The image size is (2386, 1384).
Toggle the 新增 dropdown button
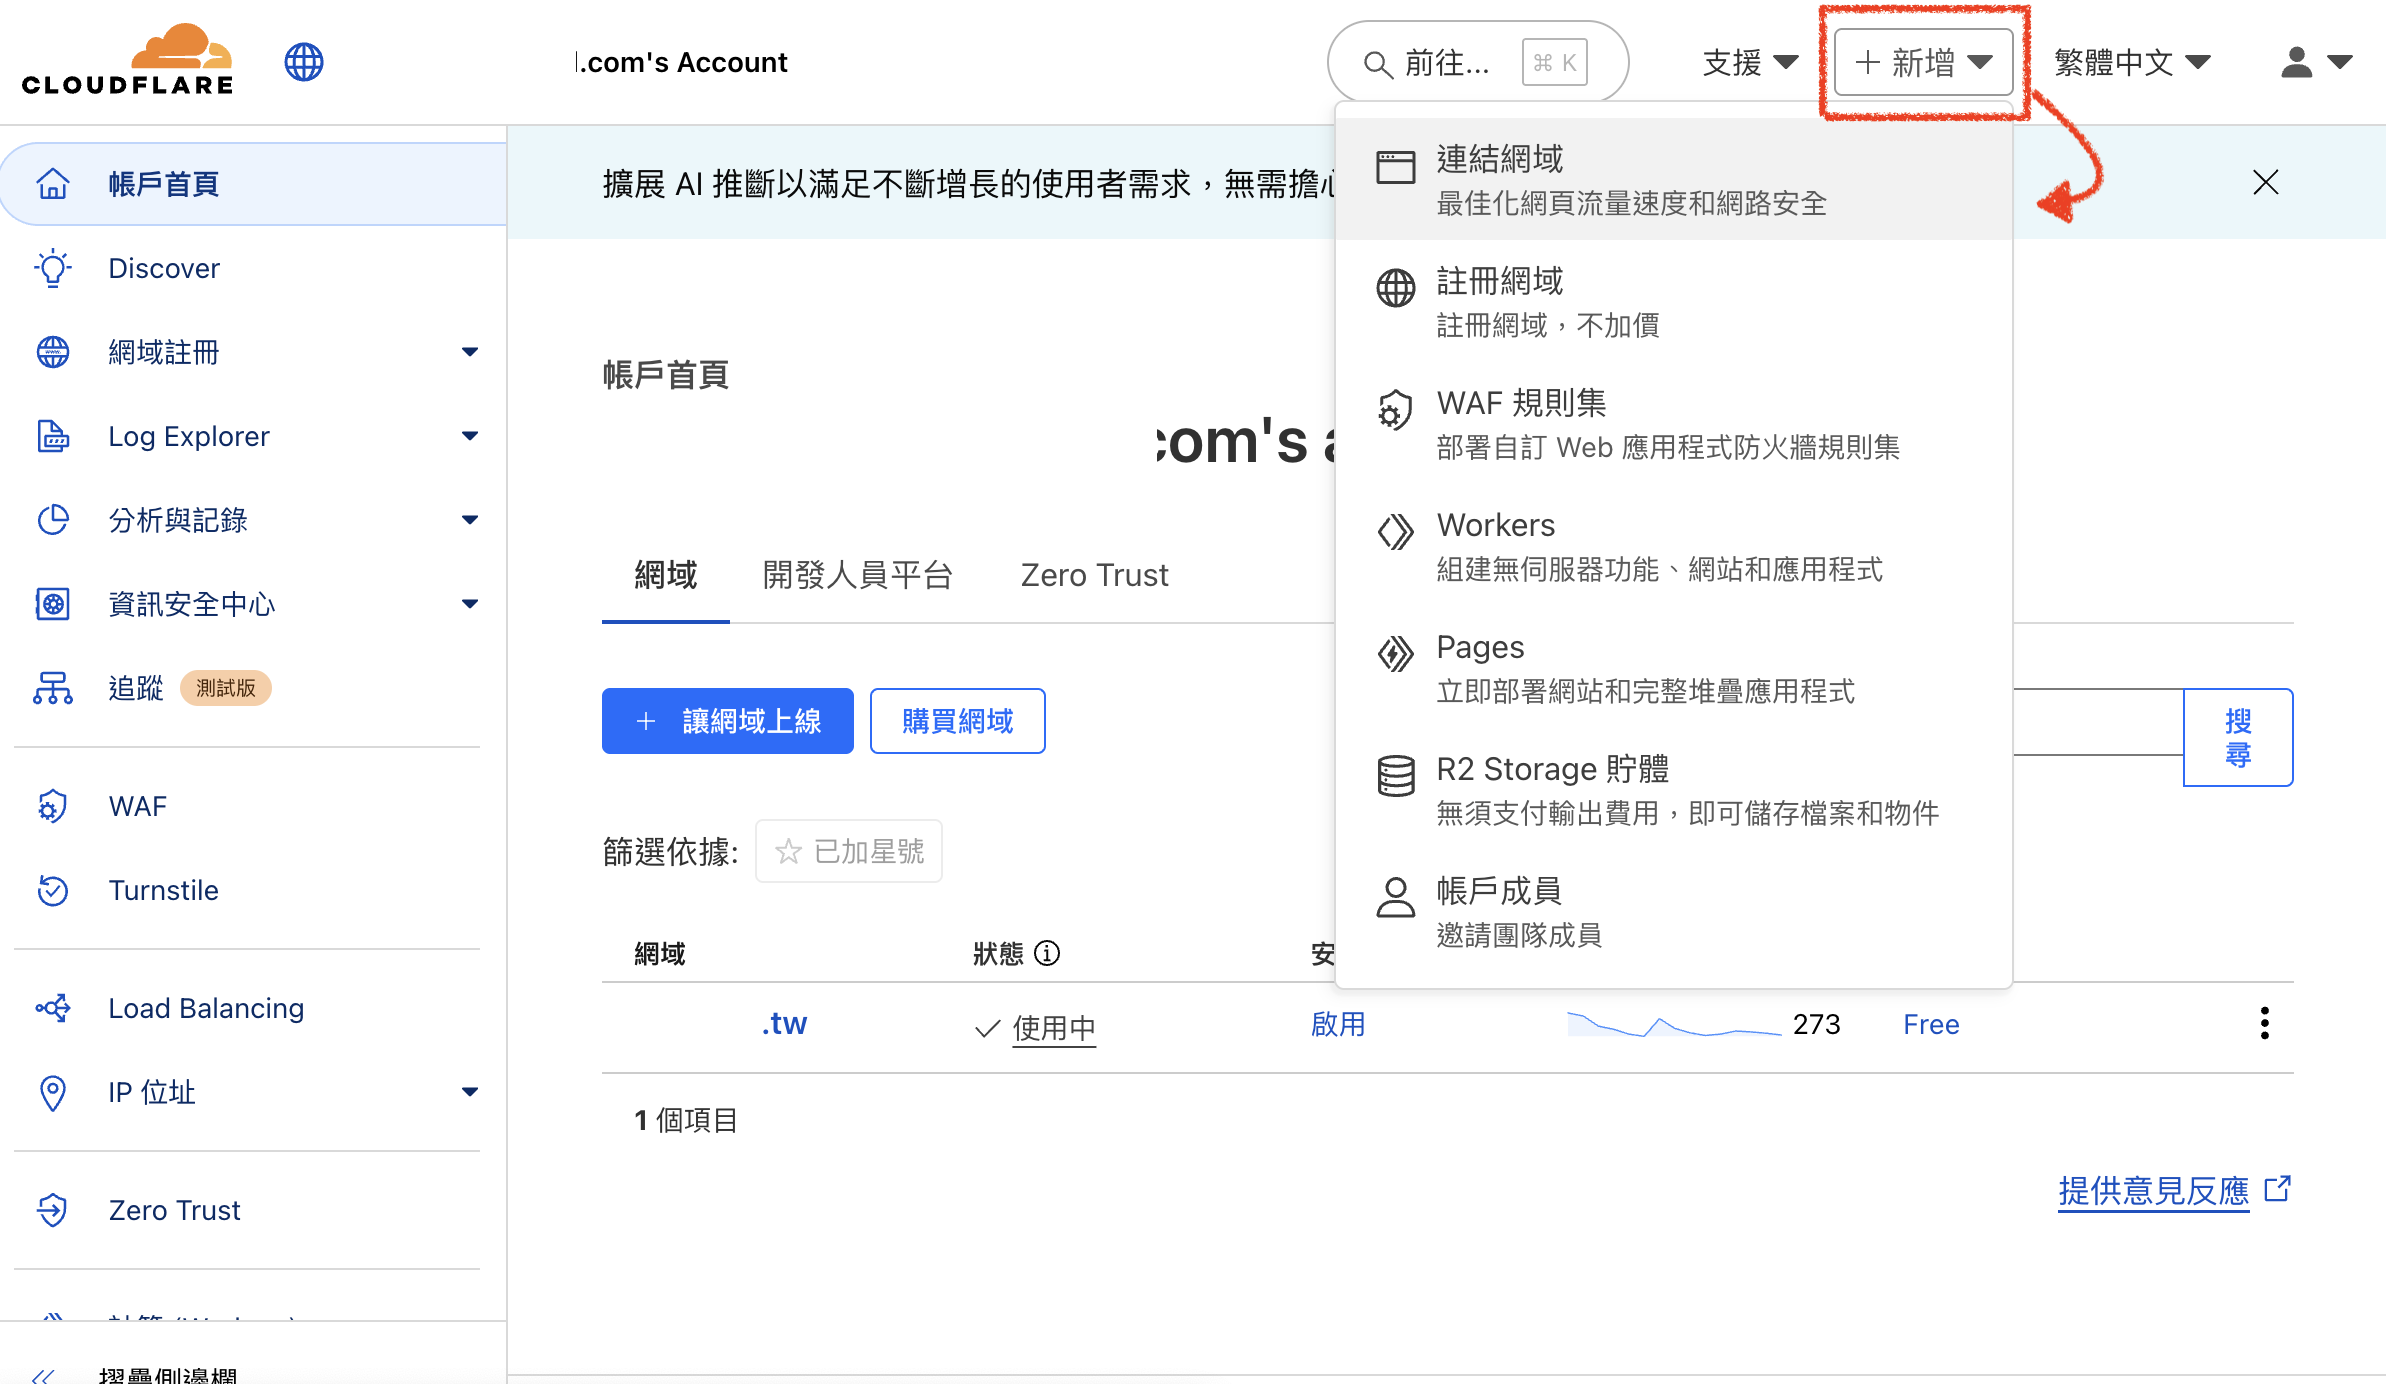click(1924, 62)
